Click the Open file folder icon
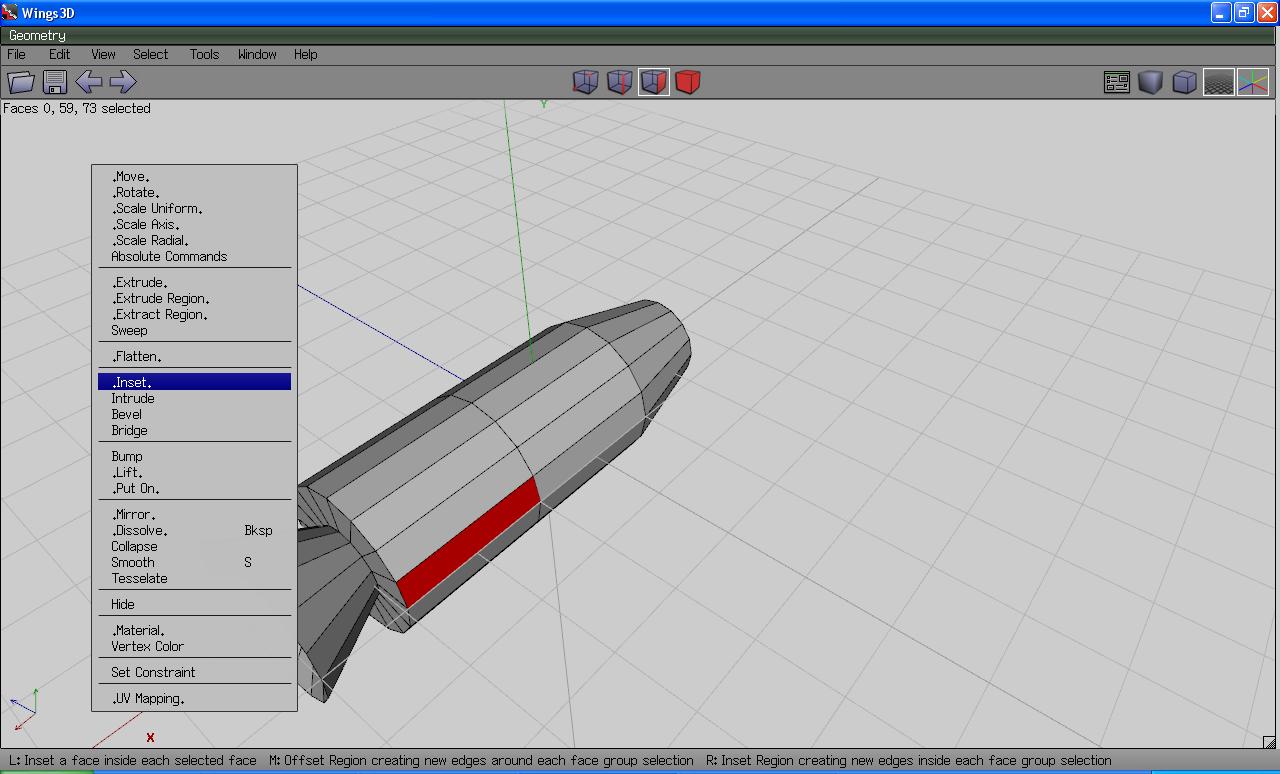1280x774 pixels. point(21,82)
